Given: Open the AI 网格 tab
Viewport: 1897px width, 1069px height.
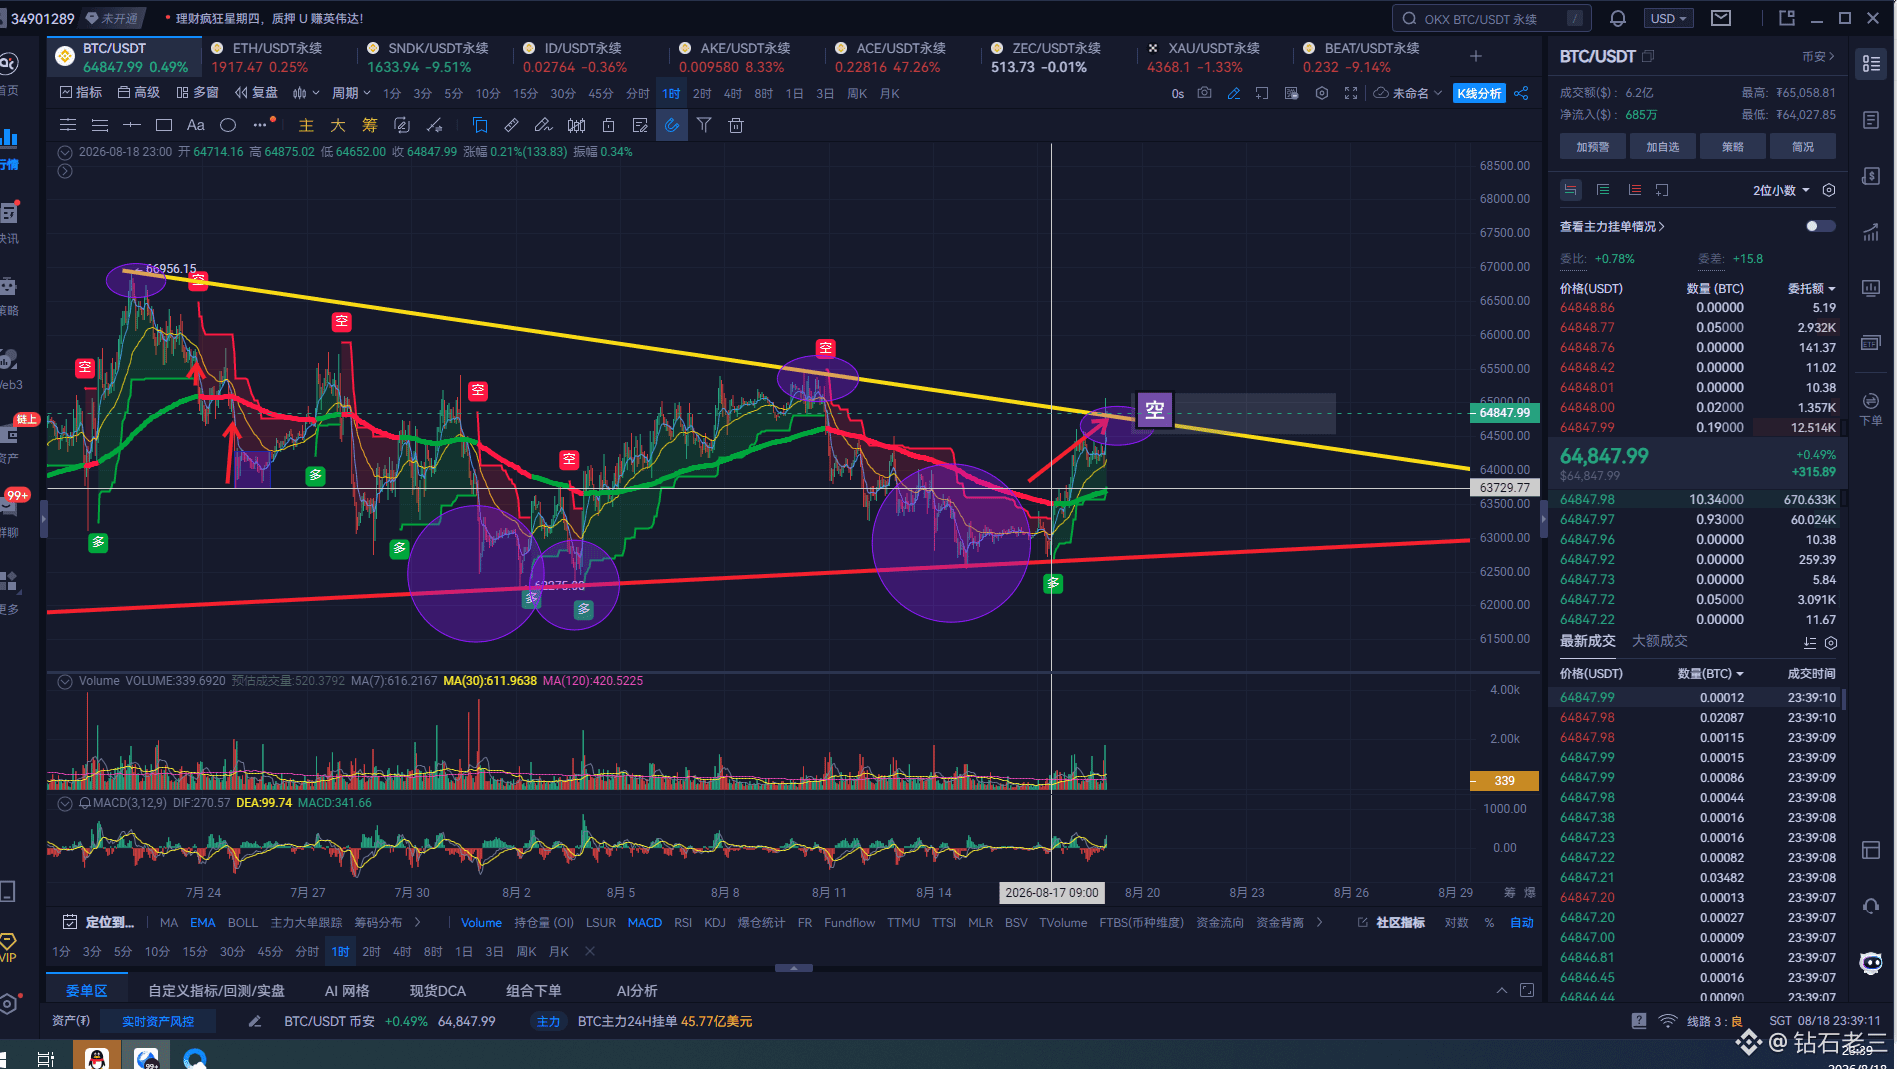Looking at the screenshot, I should pyautogui.click(x=347, y=990).
